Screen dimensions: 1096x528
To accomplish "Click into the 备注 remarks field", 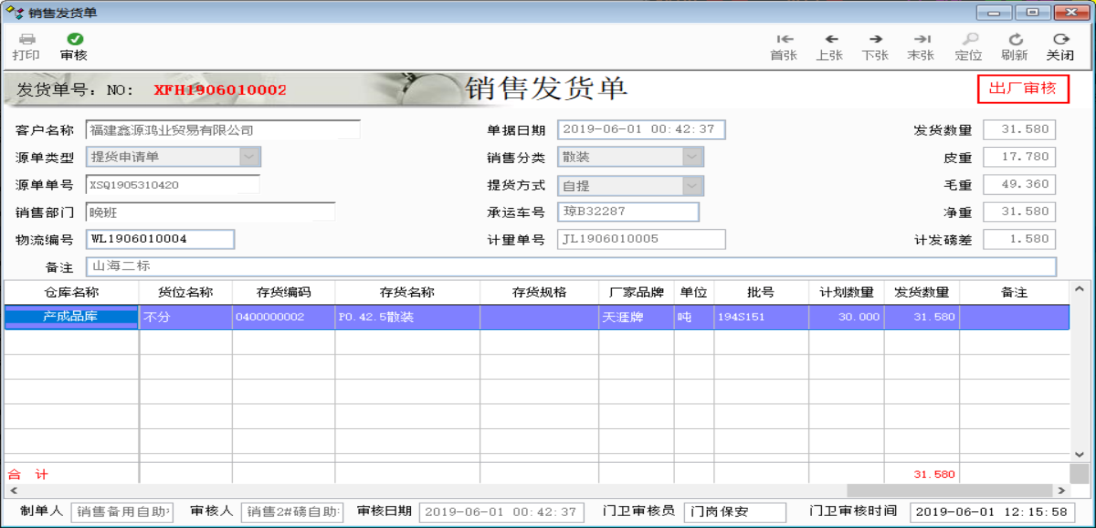I will [x=570, y=267].
